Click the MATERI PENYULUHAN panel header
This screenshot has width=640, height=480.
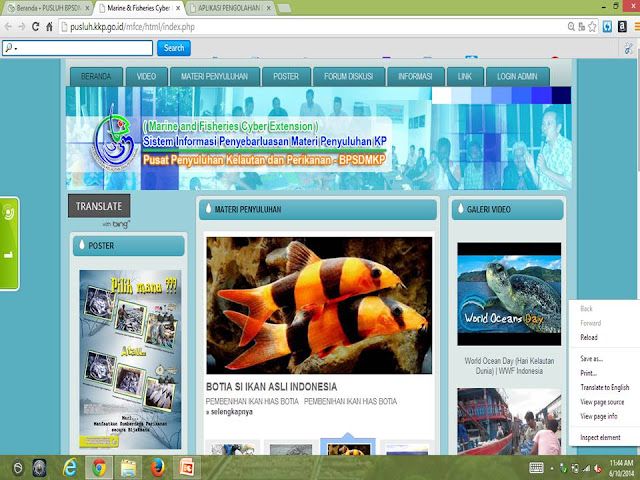[x=318, y=209]
